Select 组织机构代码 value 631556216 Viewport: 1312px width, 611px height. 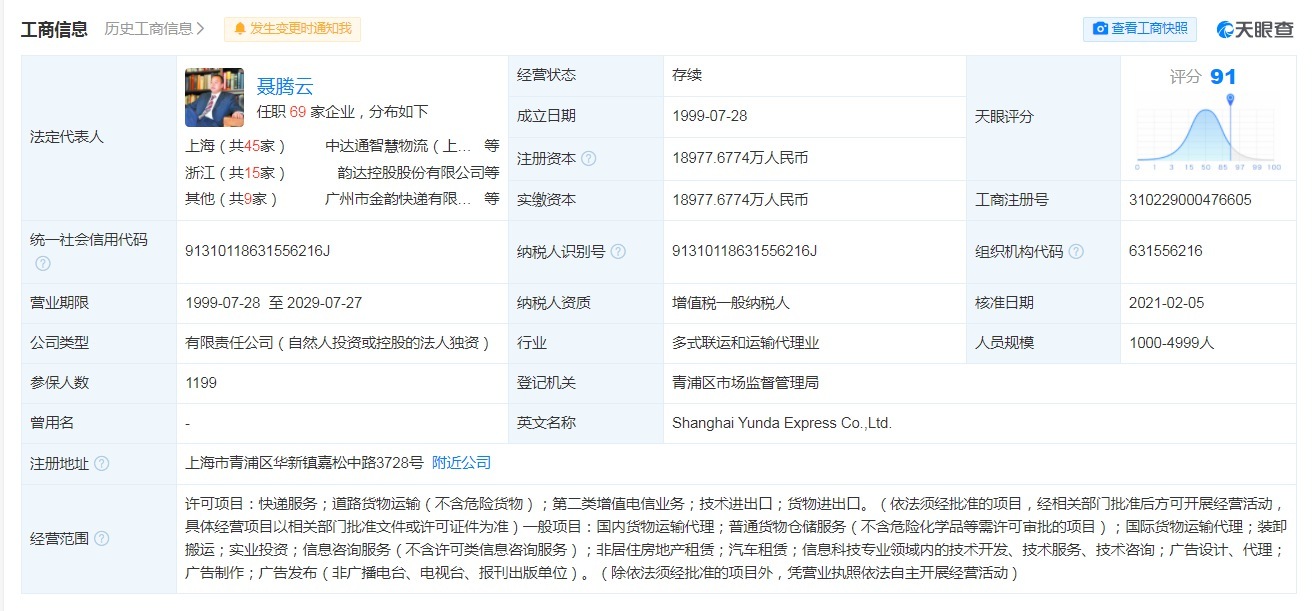(1165, 252)
